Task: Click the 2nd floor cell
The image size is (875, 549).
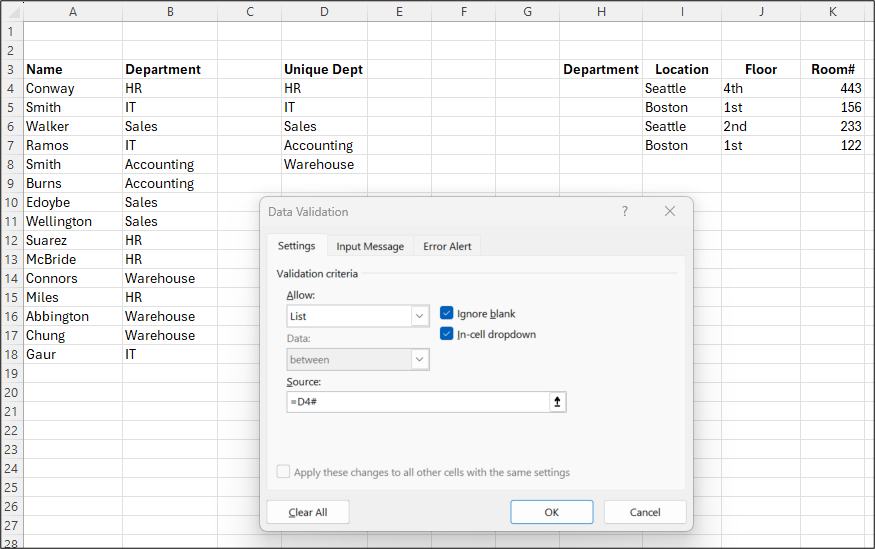Action: point(761,127)
